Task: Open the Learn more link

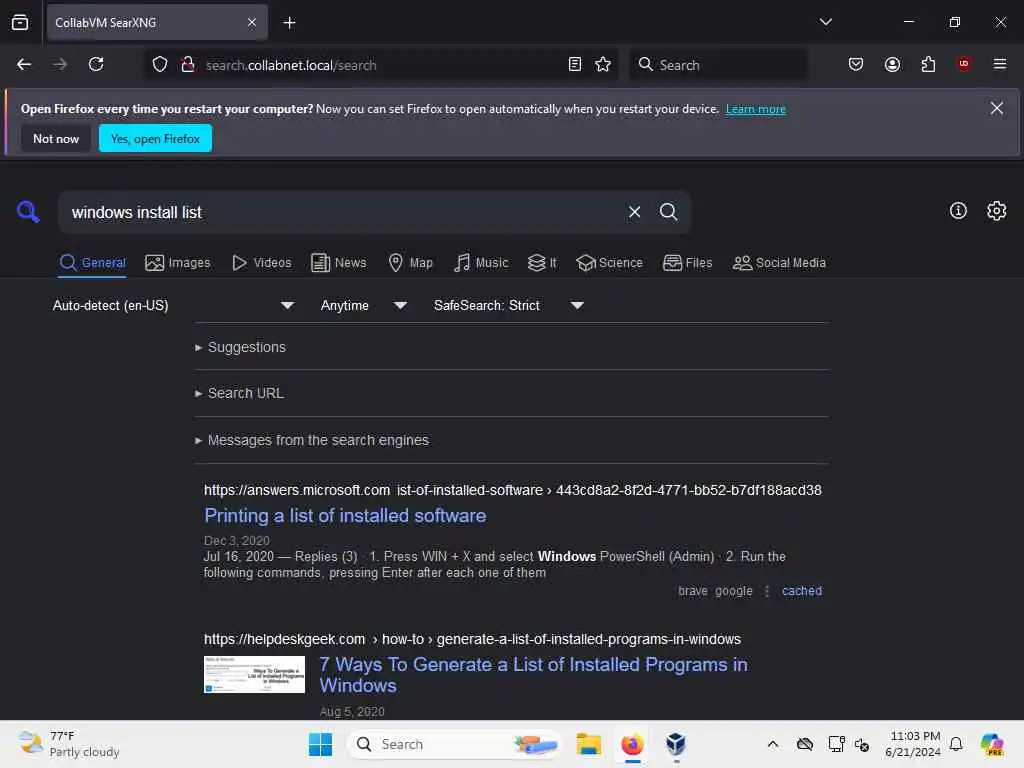Action: click(756, 109)
